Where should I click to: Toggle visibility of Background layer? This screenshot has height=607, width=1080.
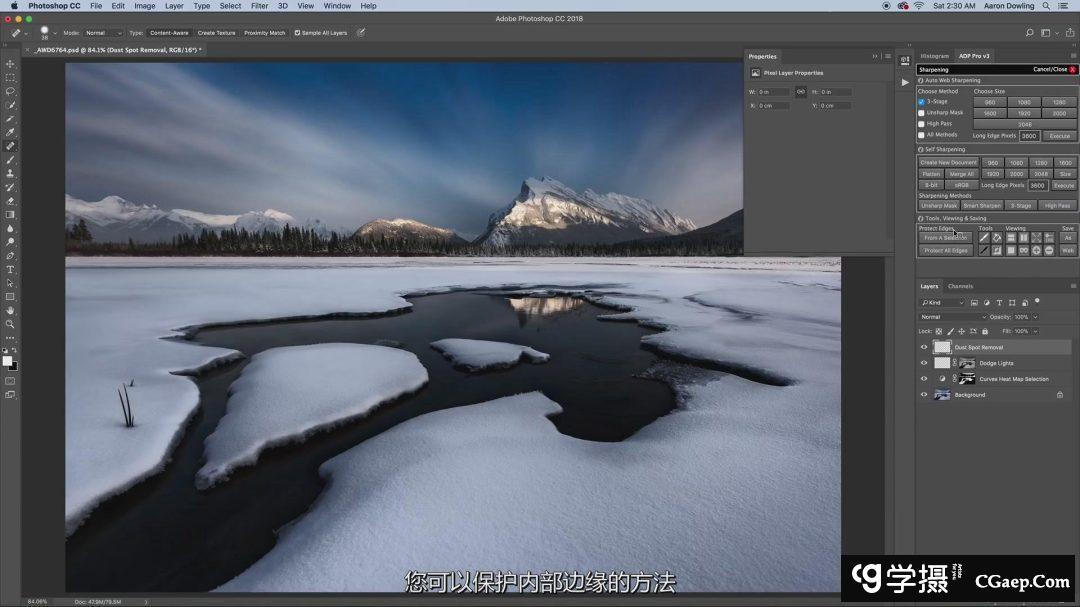924,395
